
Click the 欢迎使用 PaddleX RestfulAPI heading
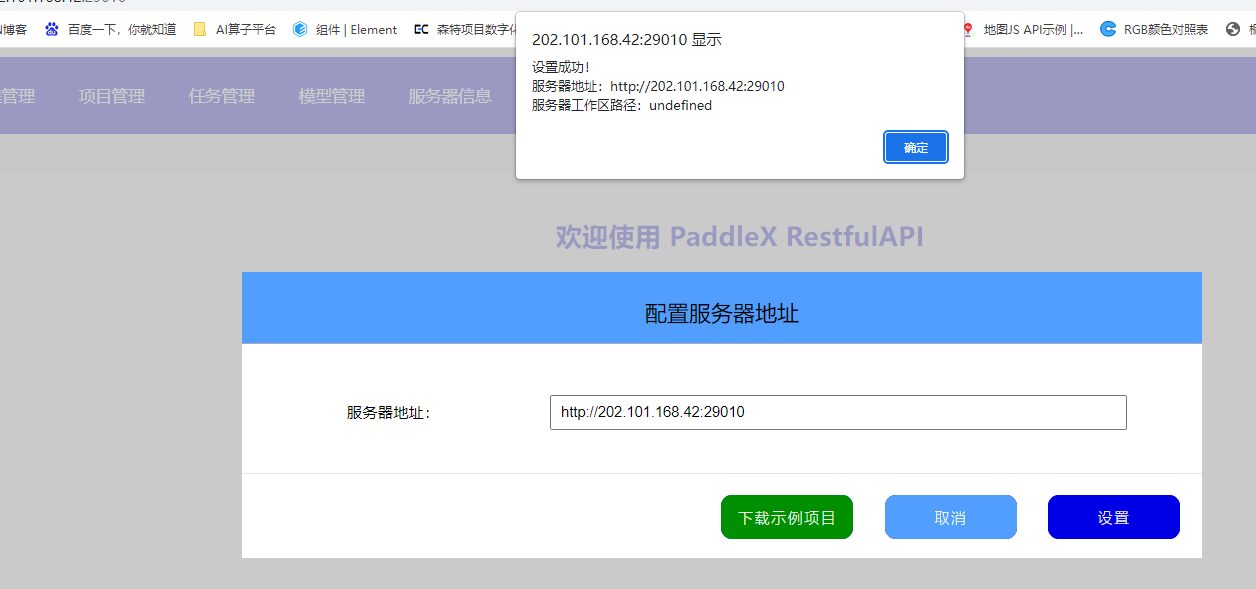click(x=740, y=237)
